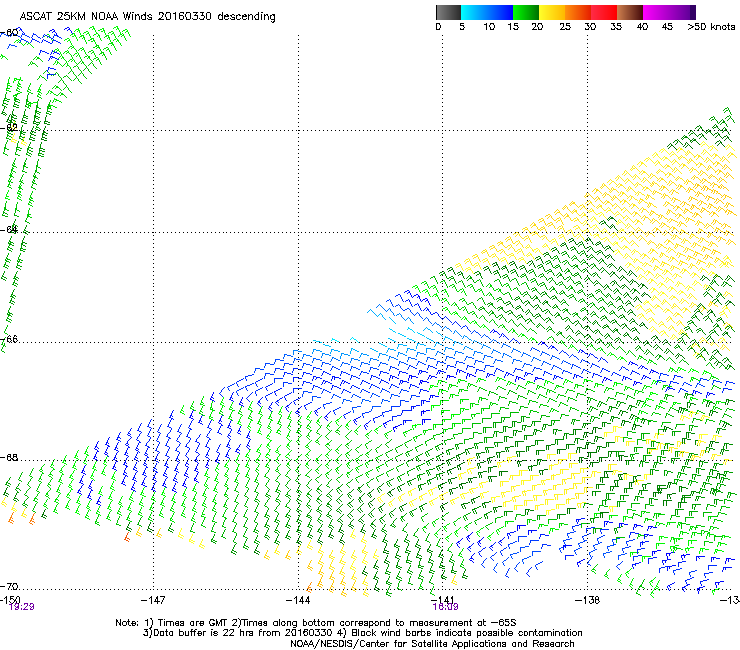Click the '-138' longitude axis label
740x650 pixels.
[588, 599]
